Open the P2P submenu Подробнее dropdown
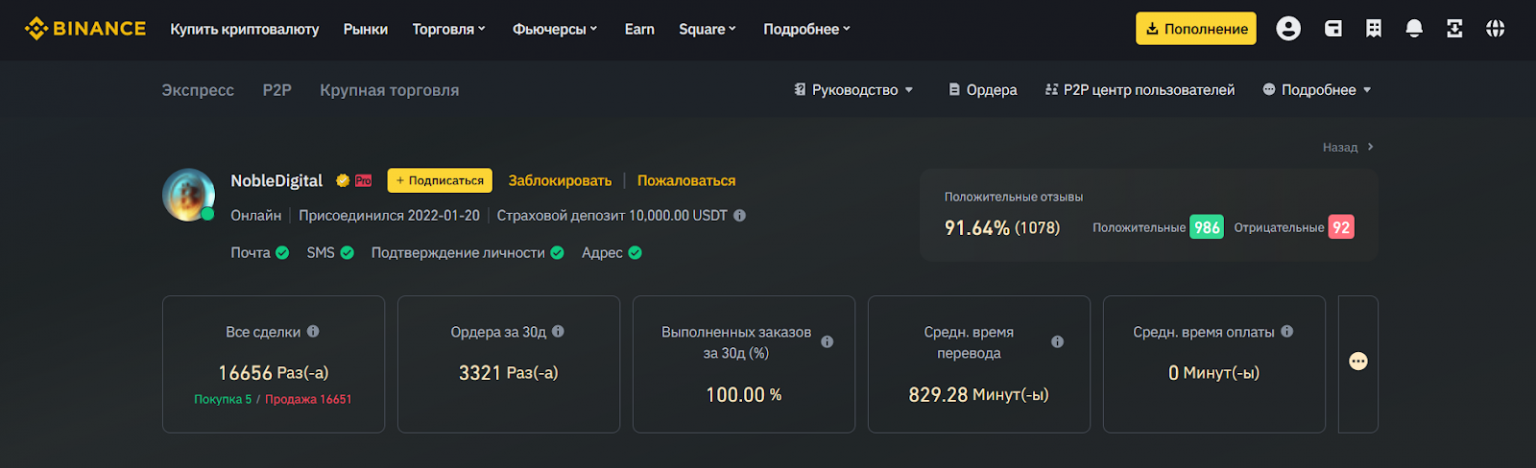Viewport: 1536px width, 468px height. point(1317,90)
